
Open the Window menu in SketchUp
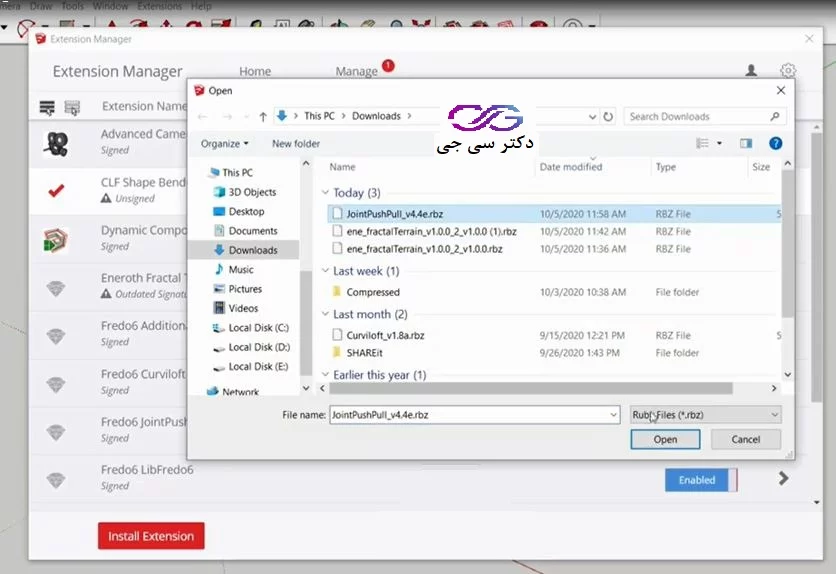click(x=110, y=6)
